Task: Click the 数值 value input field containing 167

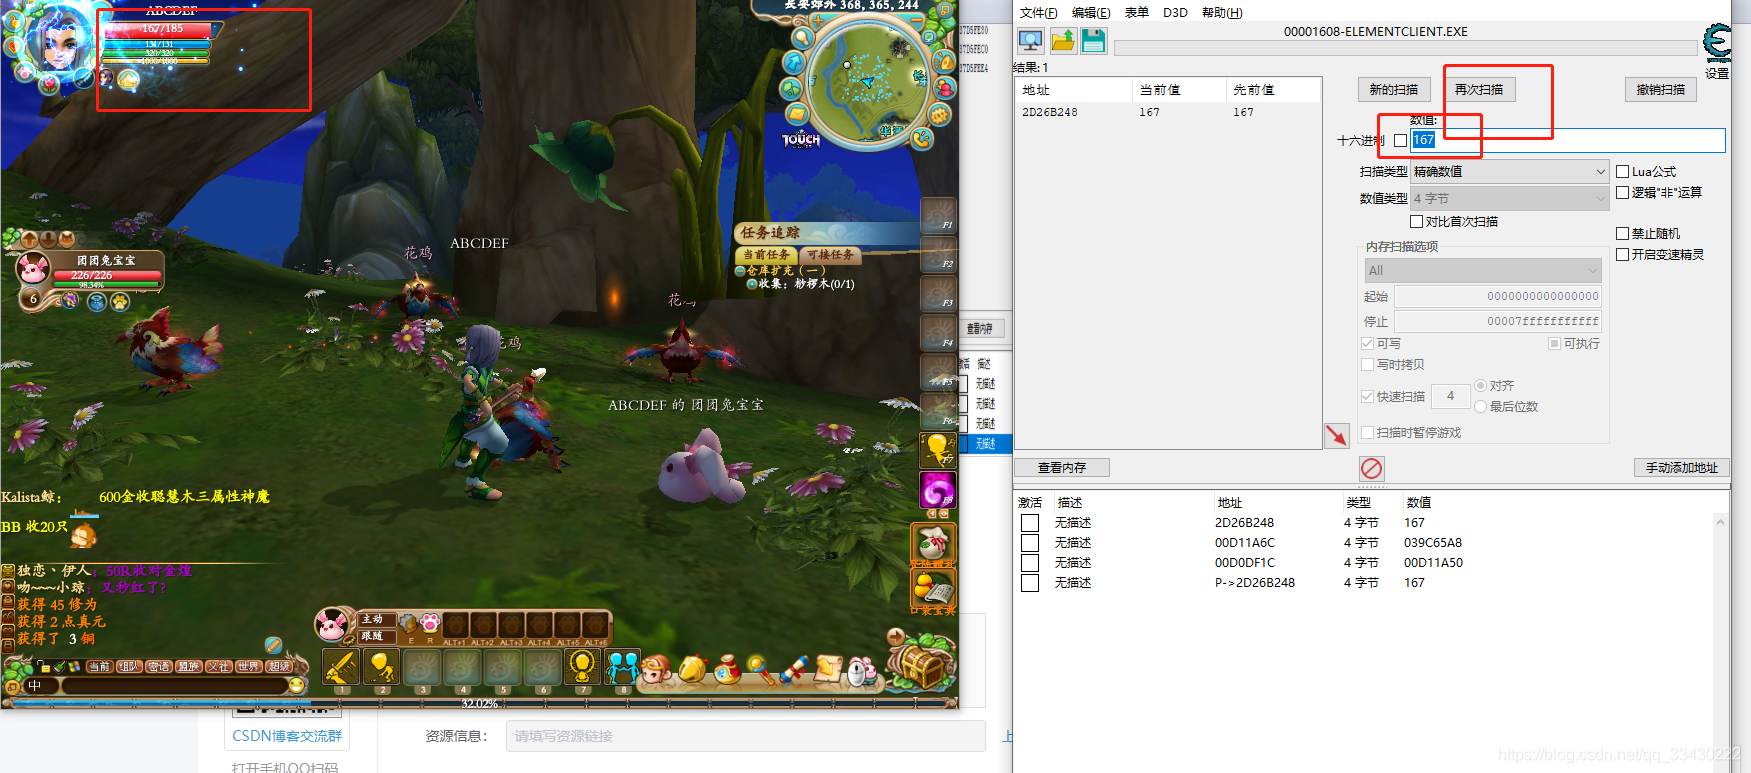Action: (x=1568, y=141)
